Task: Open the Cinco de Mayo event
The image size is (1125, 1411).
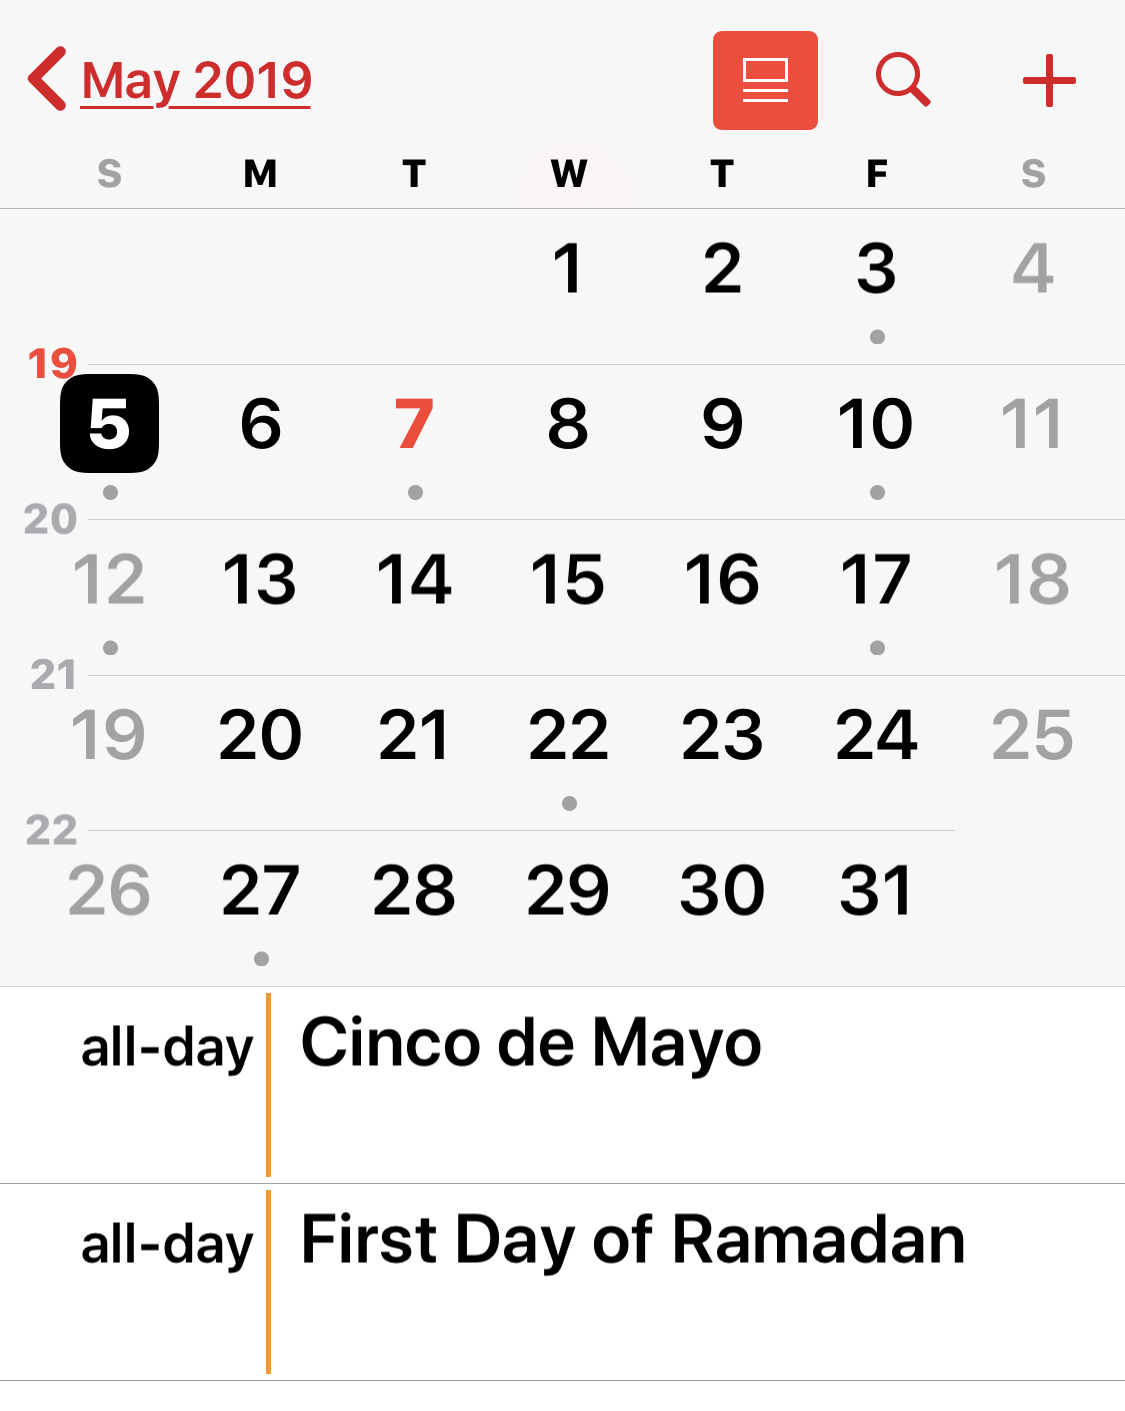Action: [531, 1042]
